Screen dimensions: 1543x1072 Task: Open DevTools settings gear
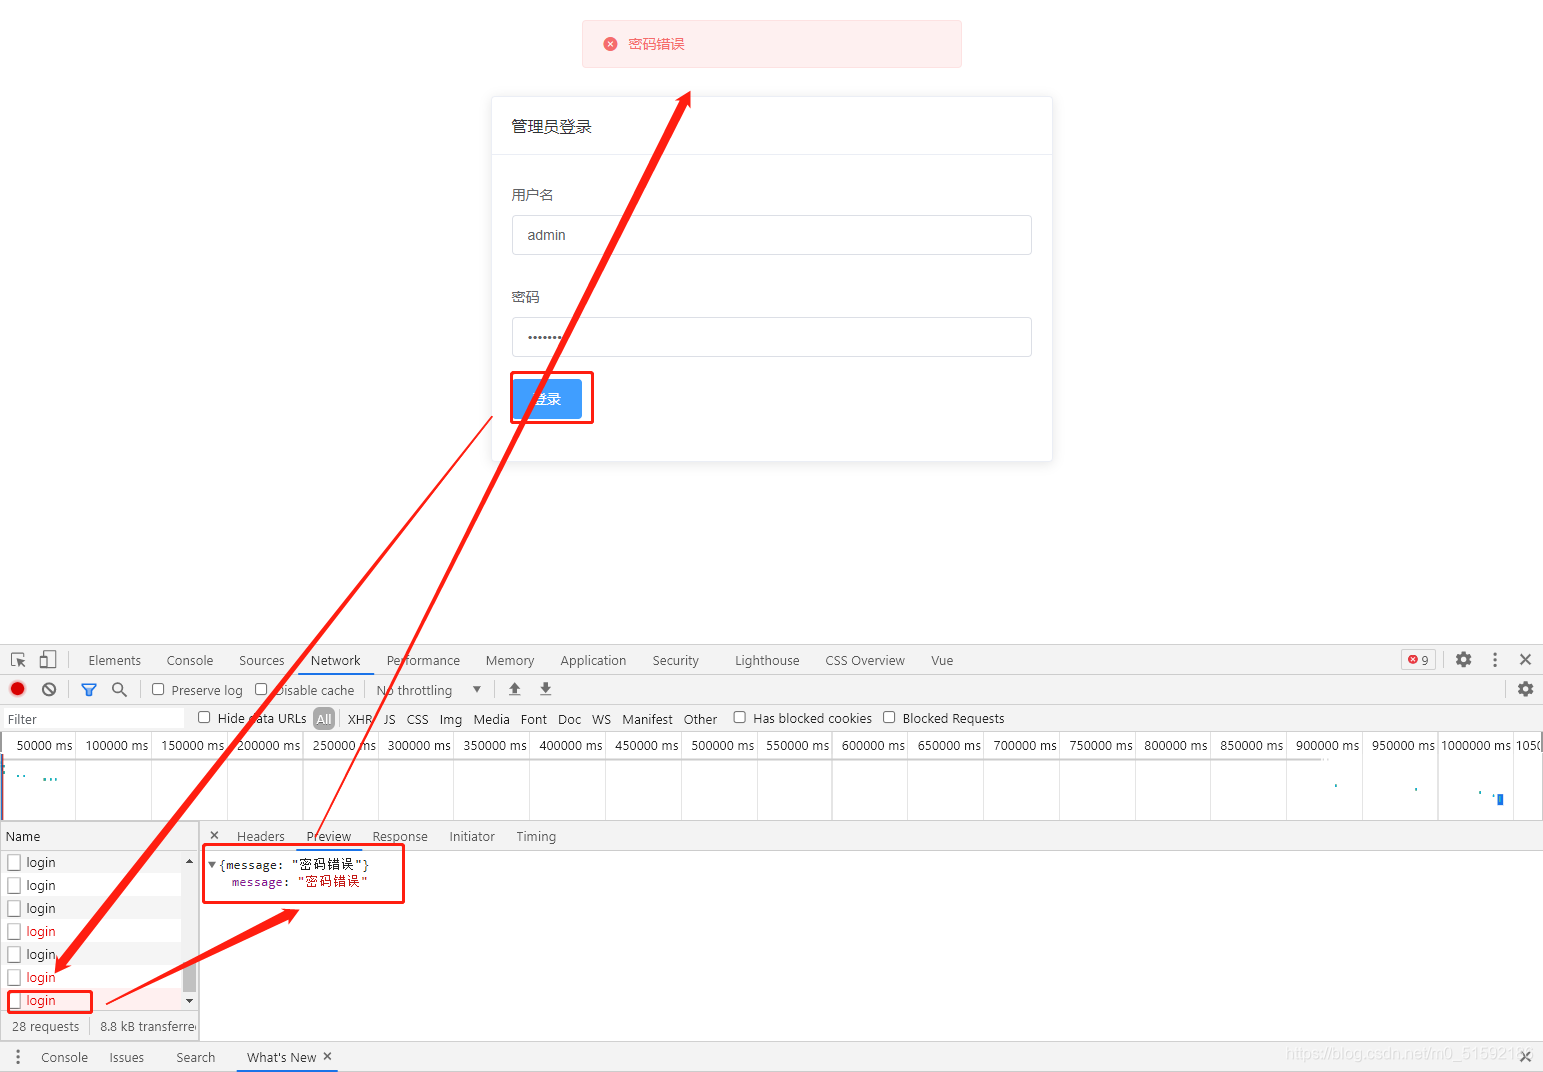1464,660
